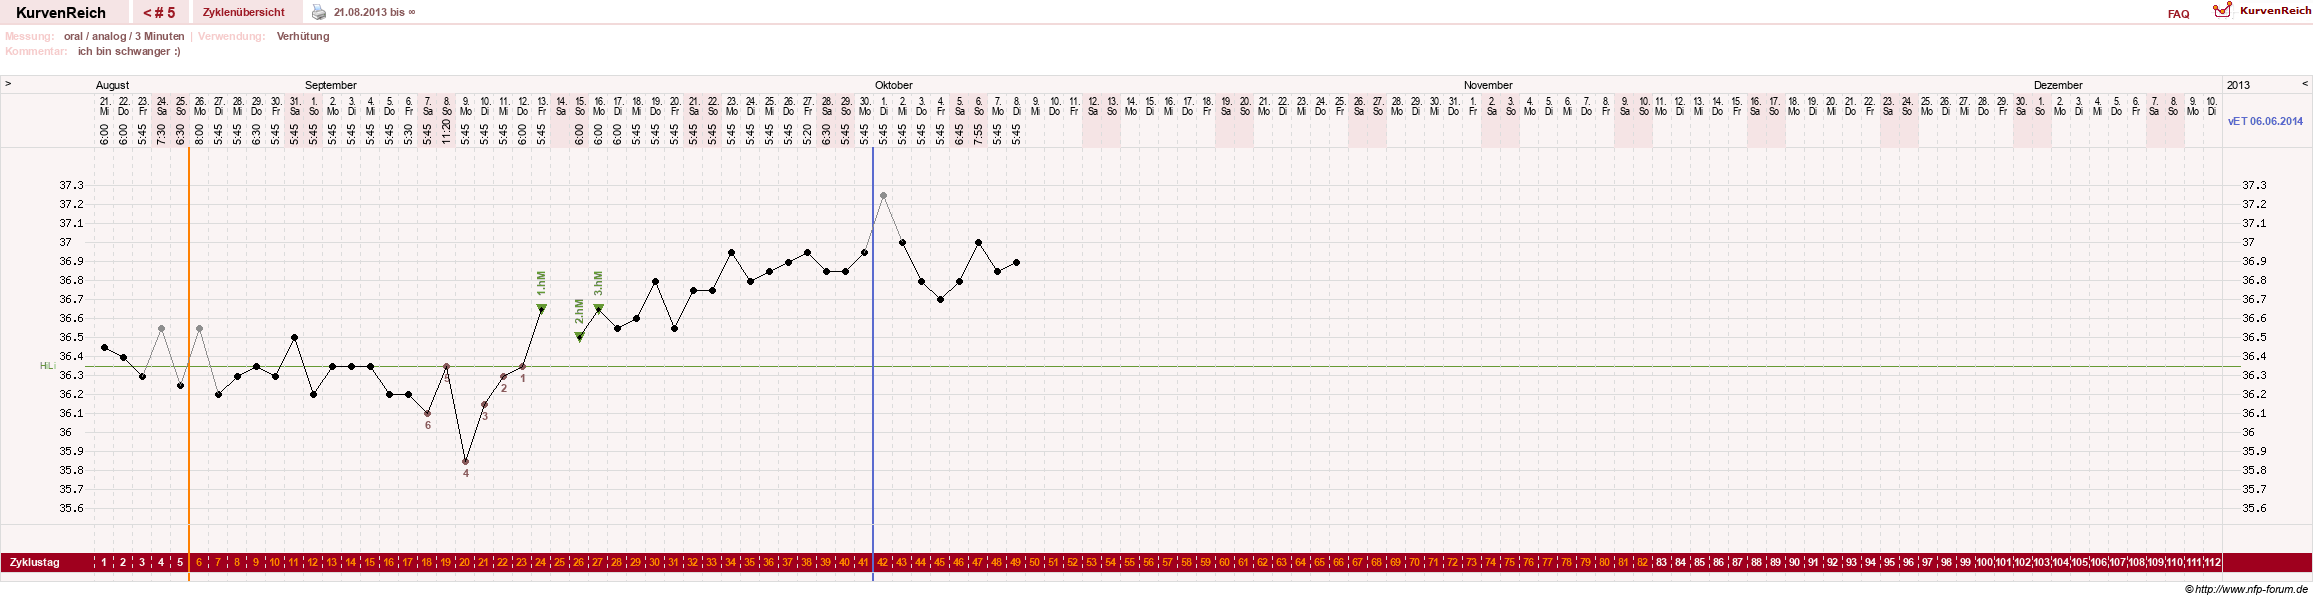Click the printer icon beside the date range

click(x=319, y=12)
